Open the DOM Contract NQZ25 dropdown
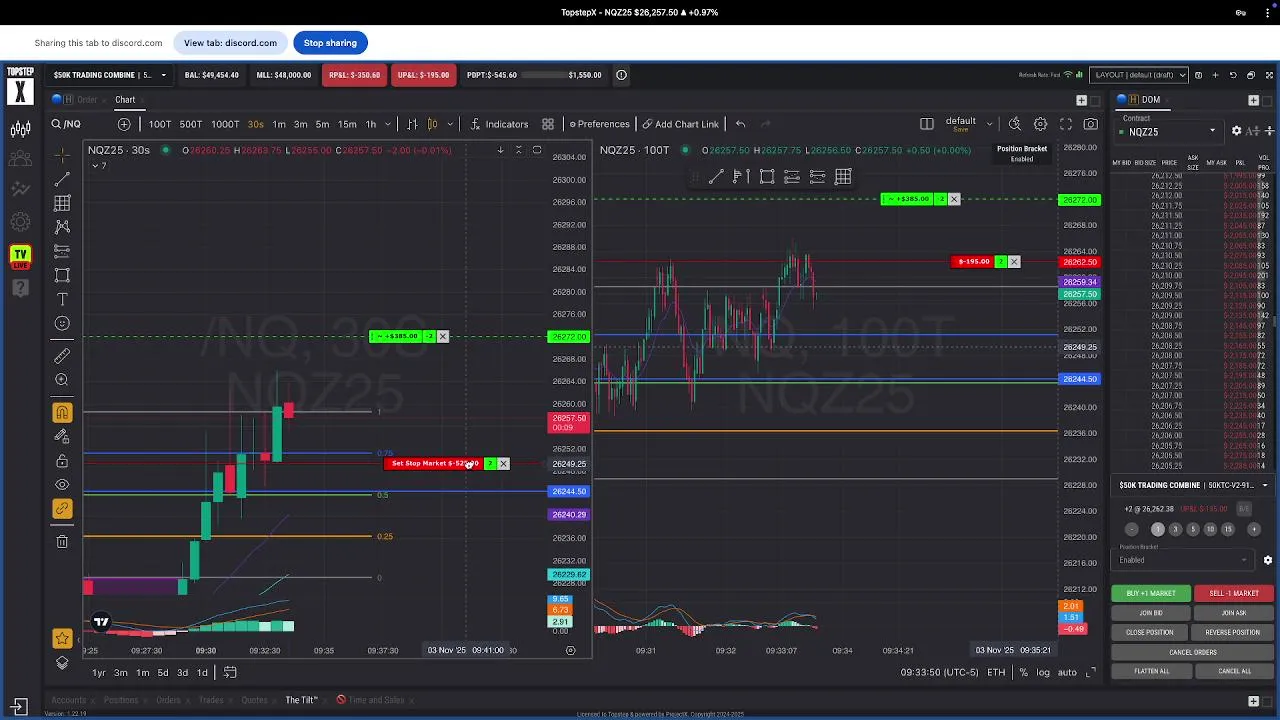This screenshot has width=1280, height=720. point(1168,132)
